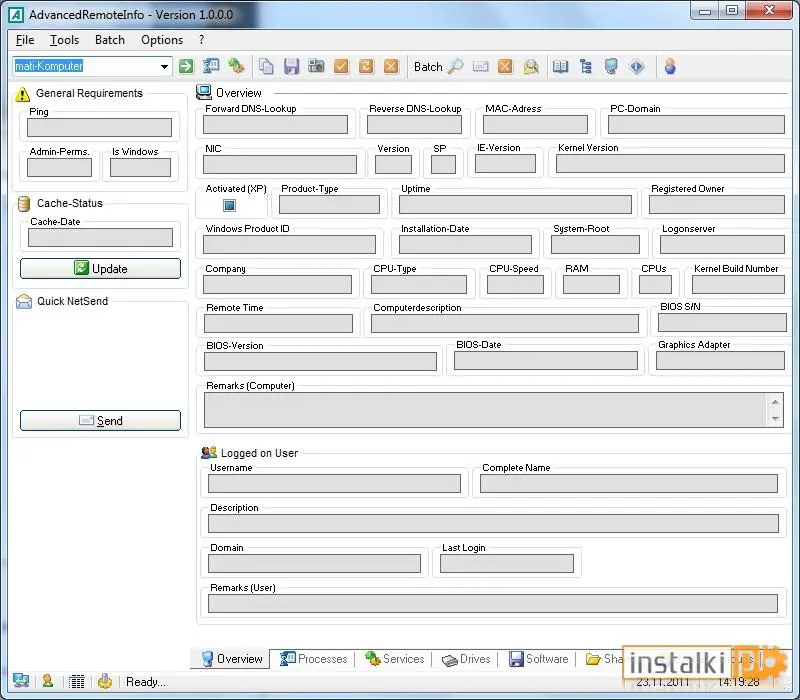Click the Remarks (Computer) scrollbar down arrow
Image resolution: width=800 pixels, height=700 pixels.
point(775,419)
